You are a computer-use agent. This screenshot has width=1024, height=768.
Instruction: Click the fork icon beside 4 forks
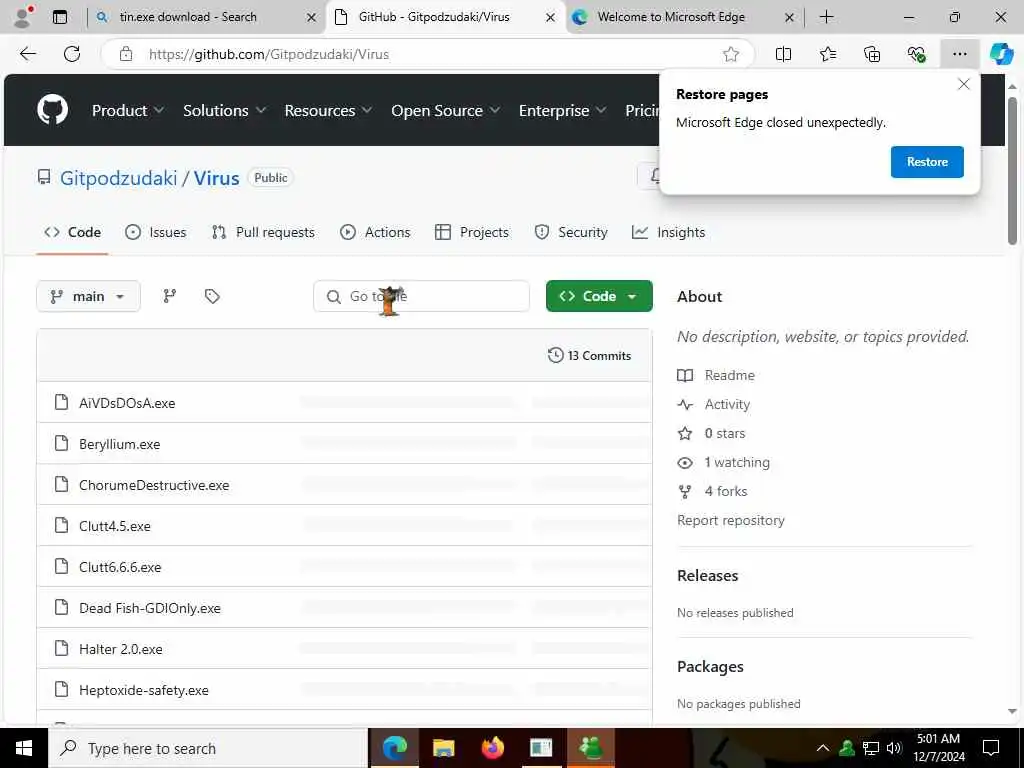coord(684,491)
